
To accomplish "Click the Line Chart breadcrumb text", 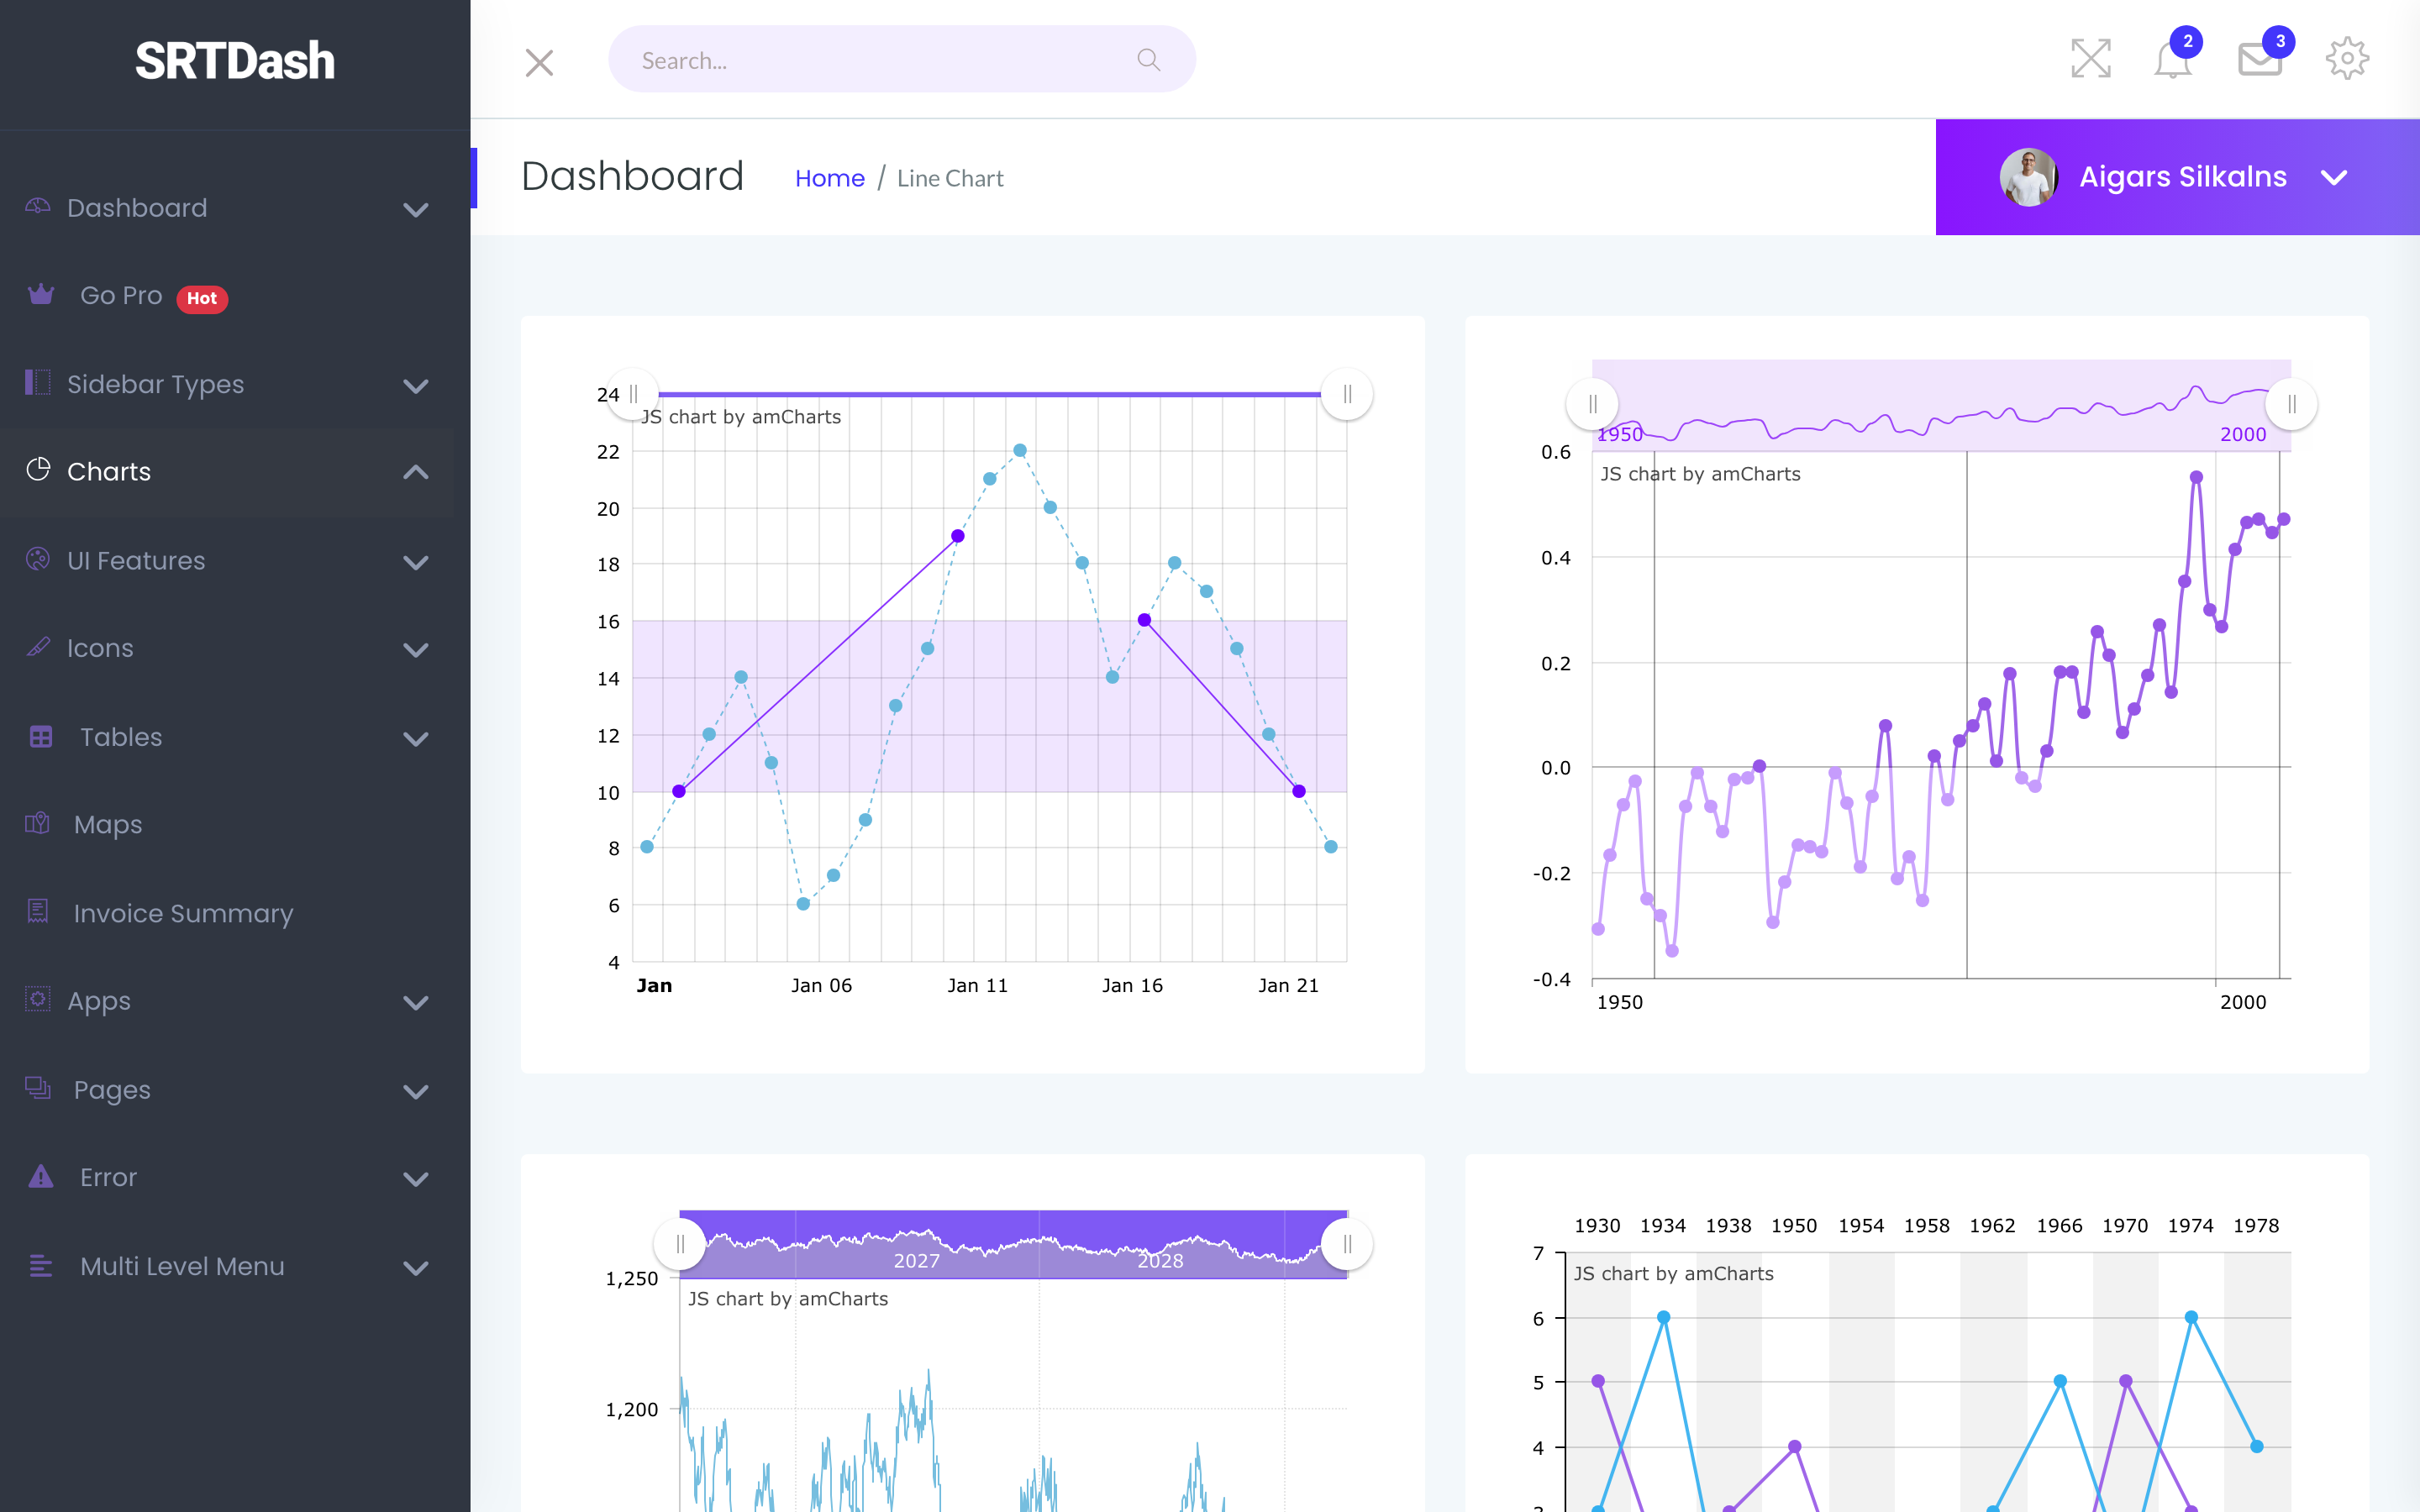I will 950,178.
